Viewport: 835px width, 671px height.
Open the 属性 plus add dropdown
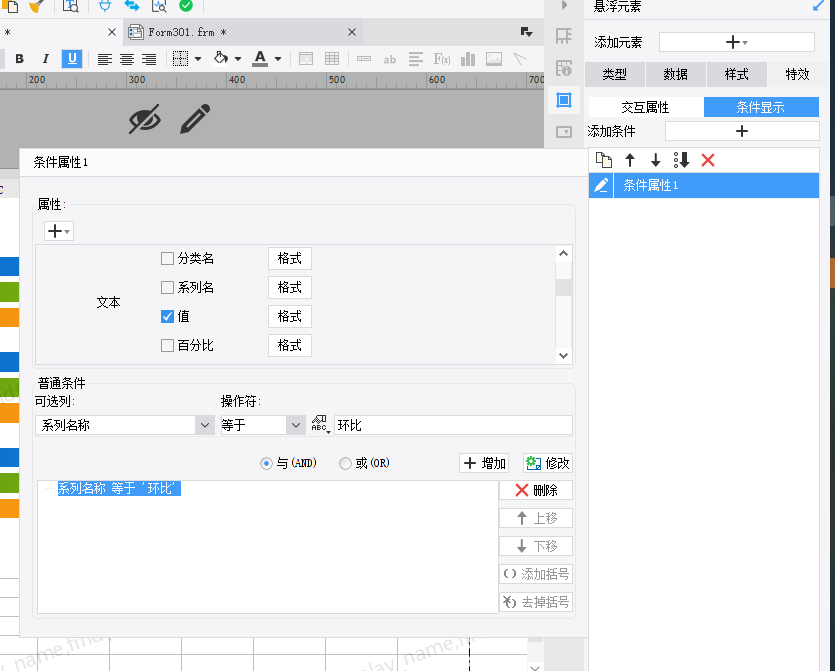point(59,231)
